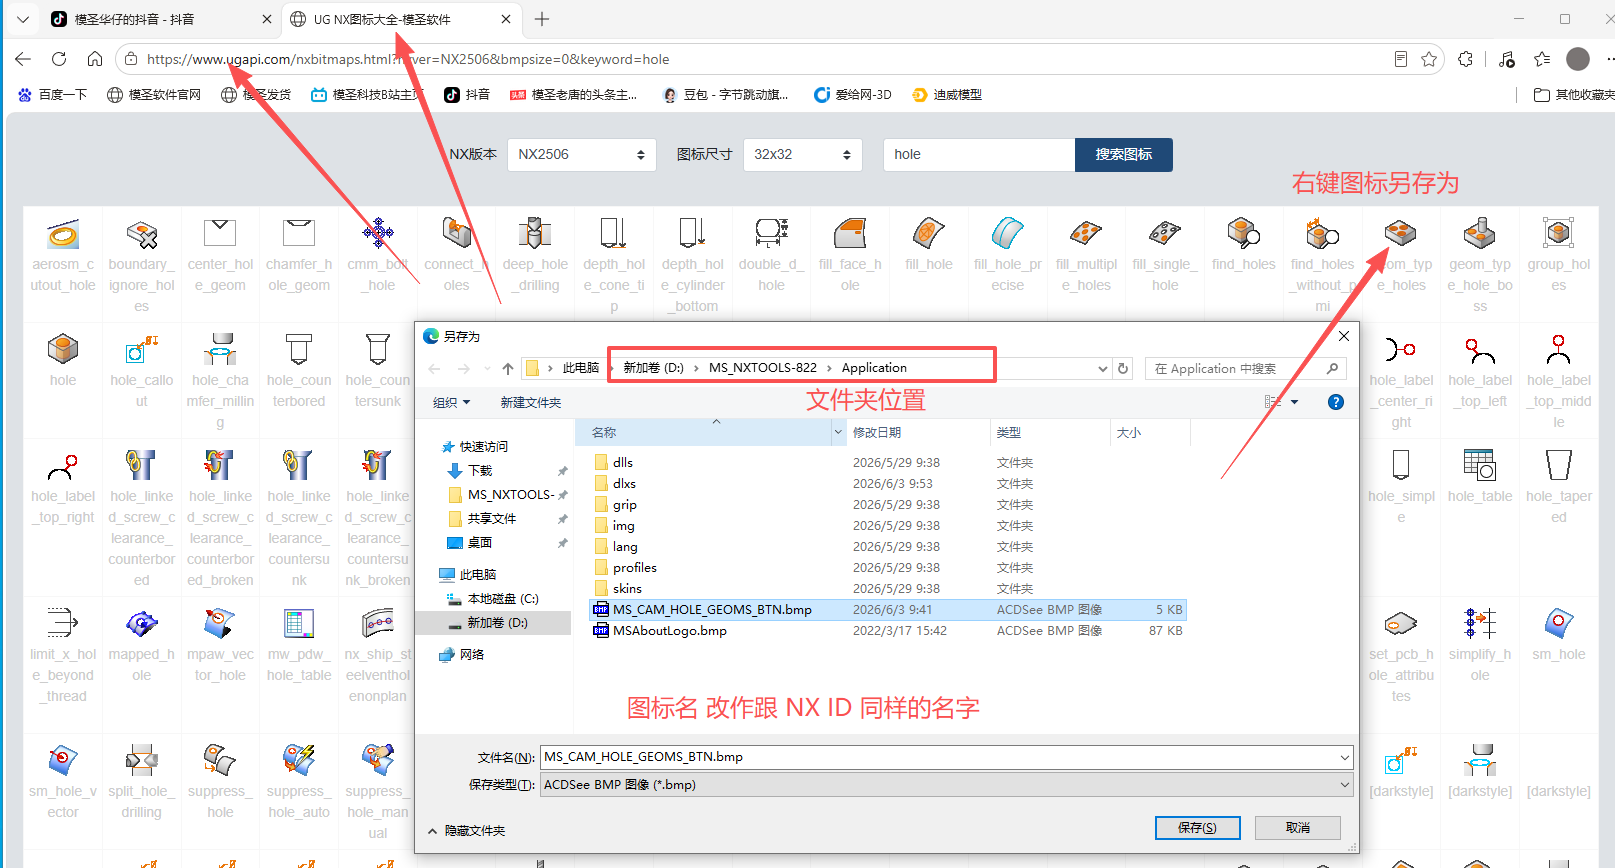Click 新建文件夹 to create a folder
Image resolution: width=1615 pixels, height=868 pixels.
(531, 403)
